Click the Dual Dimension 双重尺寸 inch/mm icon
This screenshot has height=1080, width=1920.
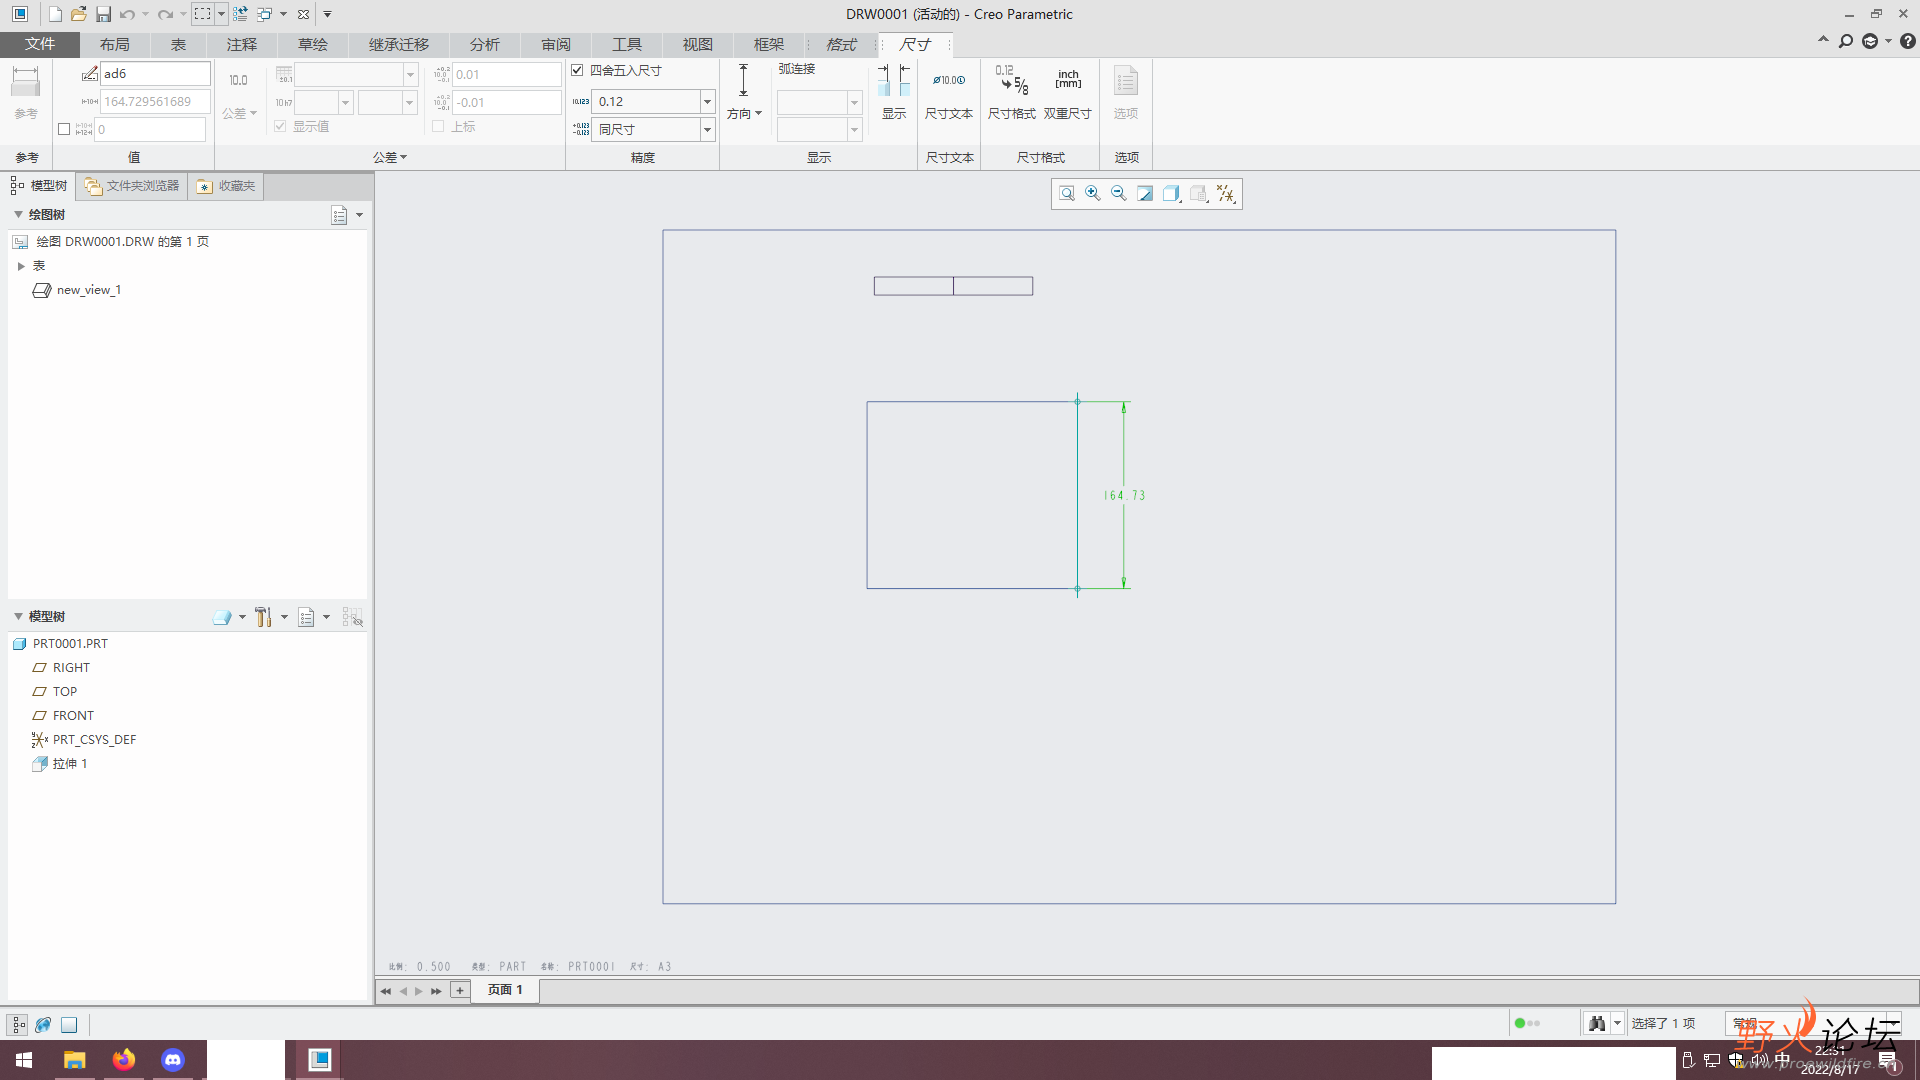click(1068, 92)
